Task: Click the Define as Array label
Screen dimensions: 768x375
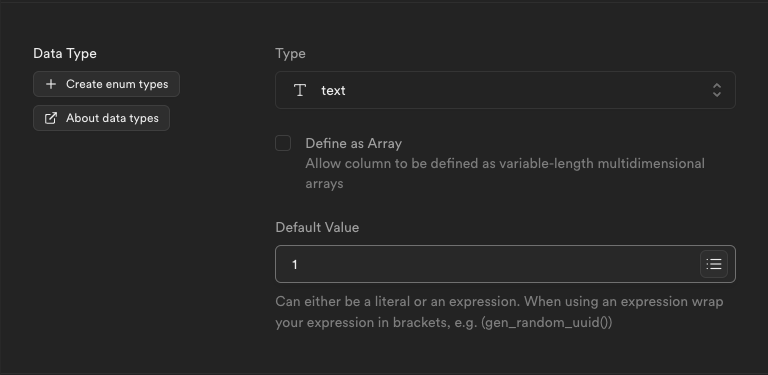Action: click(x=354, y=143)
